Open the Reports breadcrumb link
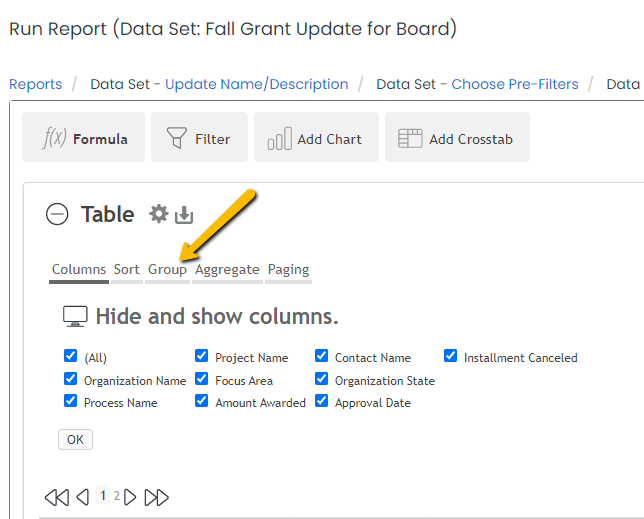 coord(36,84)
